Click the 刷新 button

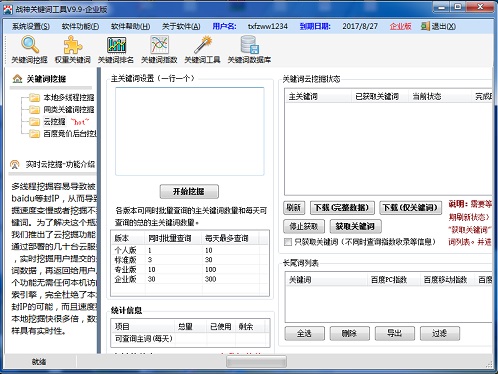[x=294, y=208]
